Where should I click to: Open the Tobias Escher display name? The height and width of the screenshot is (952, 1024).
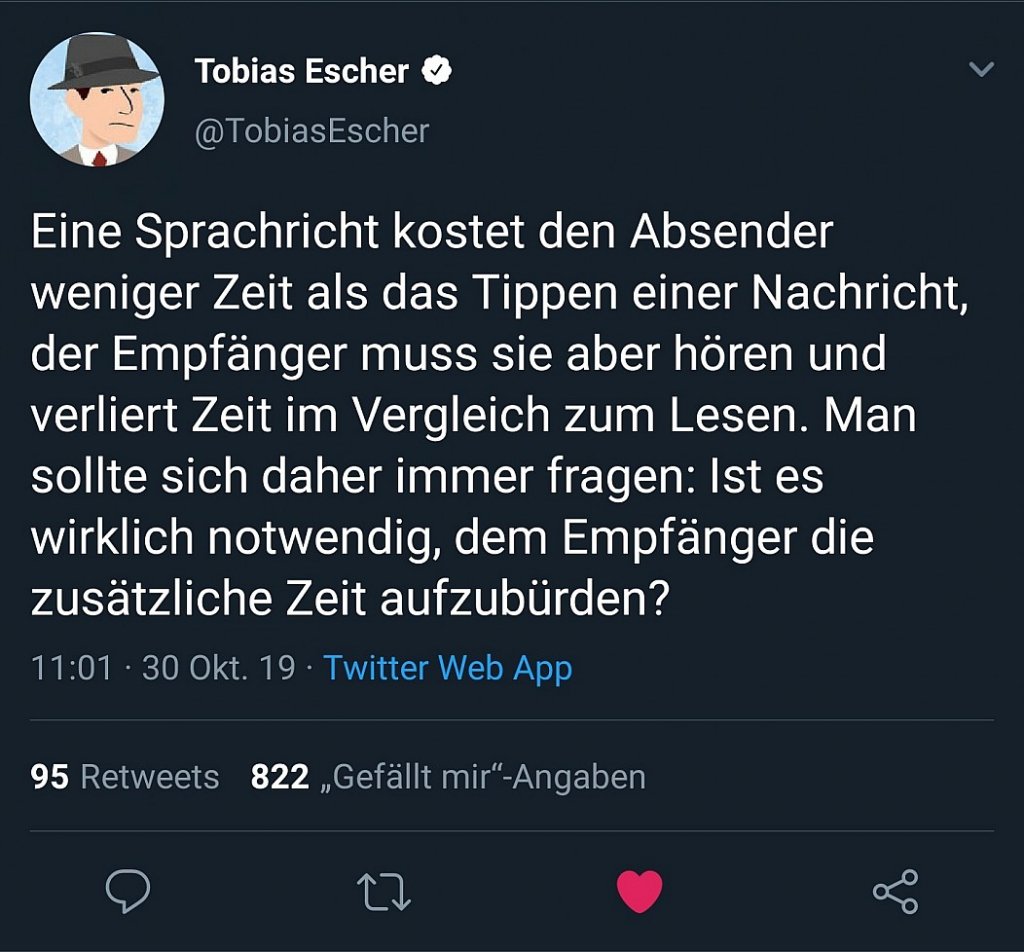(302, 71)
